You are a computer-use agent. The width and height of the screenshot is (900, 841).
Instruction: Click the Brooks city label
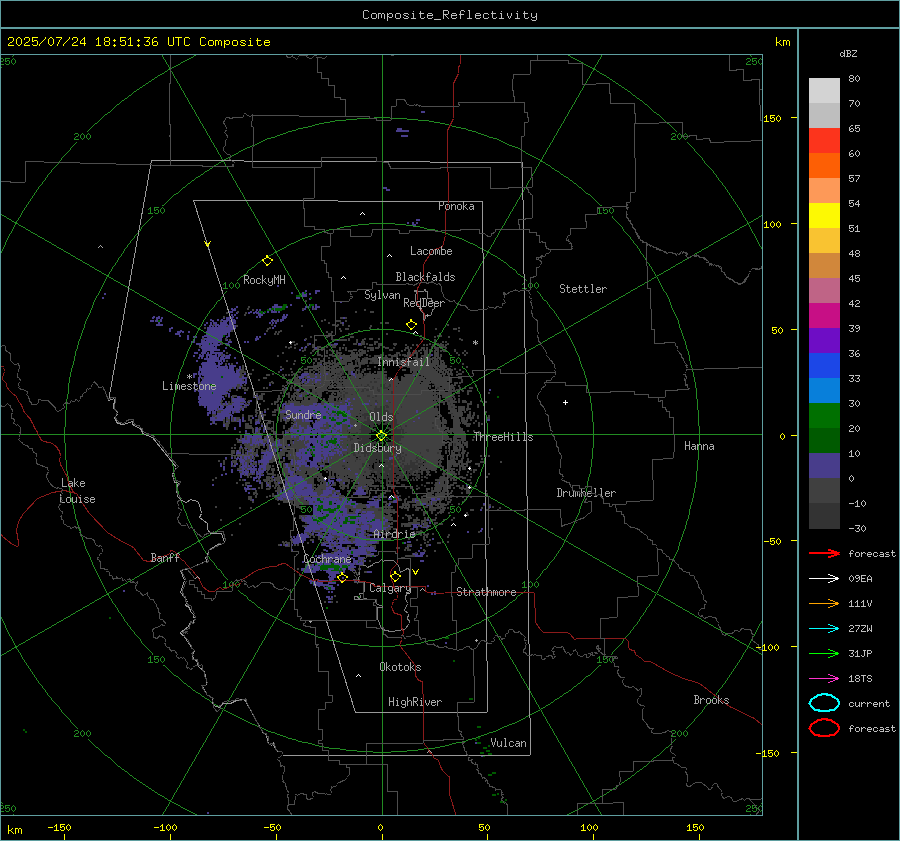pos(711,700)
